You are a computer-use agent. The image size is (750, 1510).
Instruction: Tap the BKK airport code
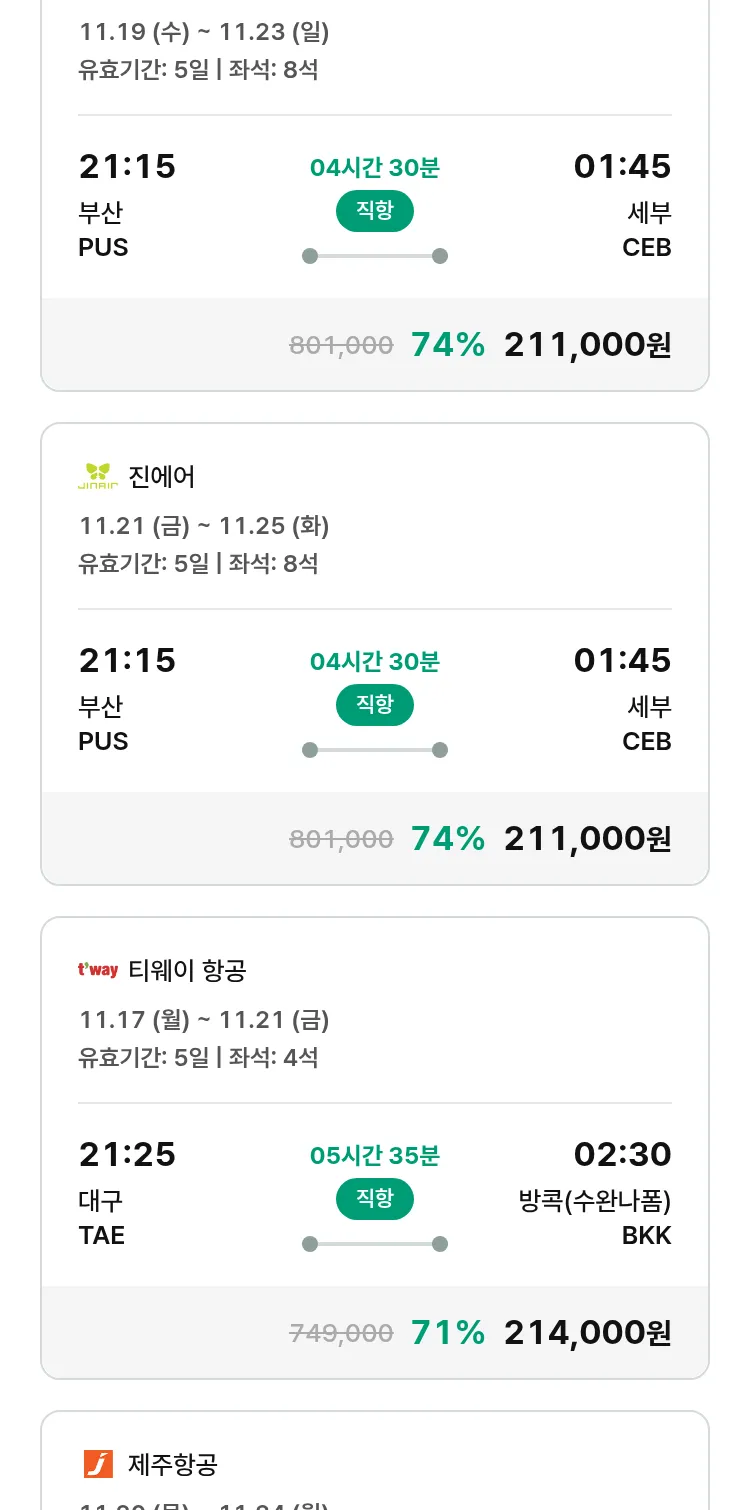pyautogui.click(x=646, y=1235)
